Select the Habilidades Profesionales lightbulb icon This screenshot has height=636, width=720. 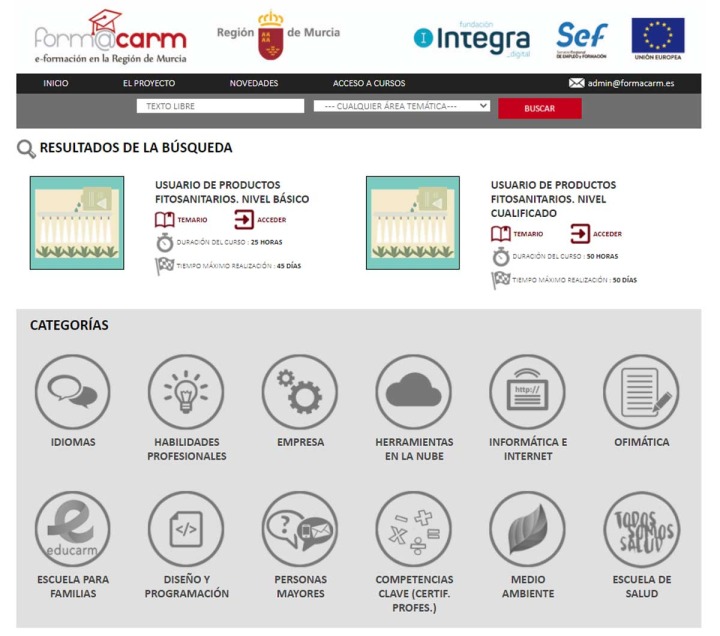(x=186, y=392)
